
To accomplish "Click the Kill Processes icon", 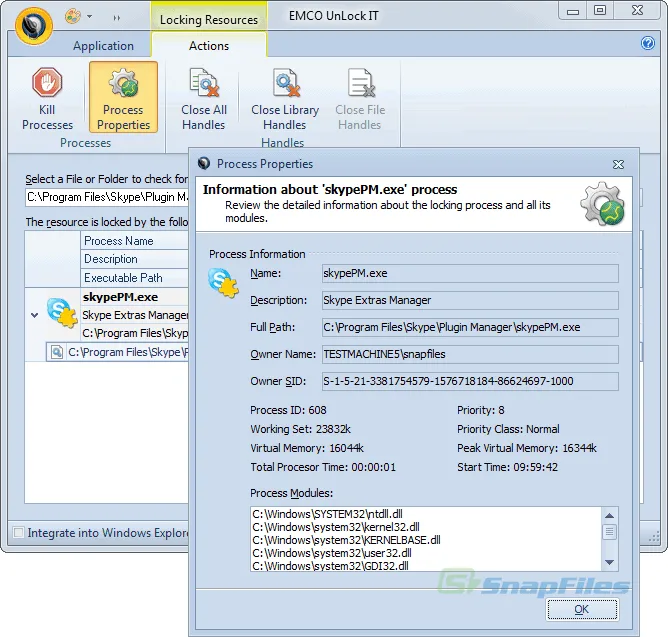I will [47, 84].
